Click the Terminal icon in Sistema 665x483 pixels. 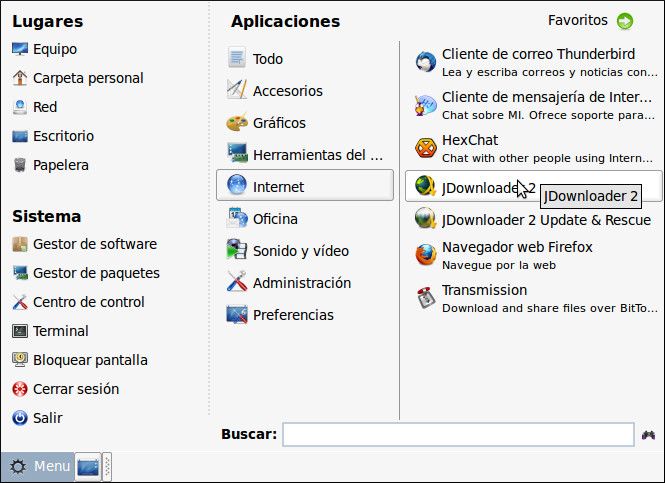click(x=20, y=331)
